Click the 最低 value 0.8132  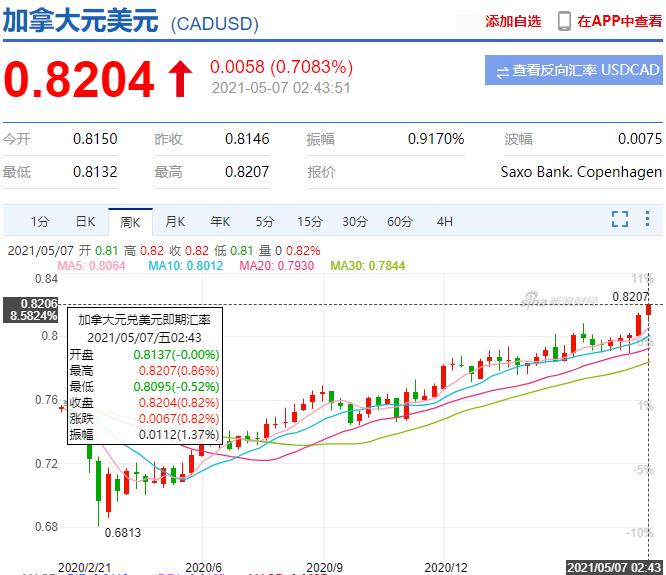point(95,172)
